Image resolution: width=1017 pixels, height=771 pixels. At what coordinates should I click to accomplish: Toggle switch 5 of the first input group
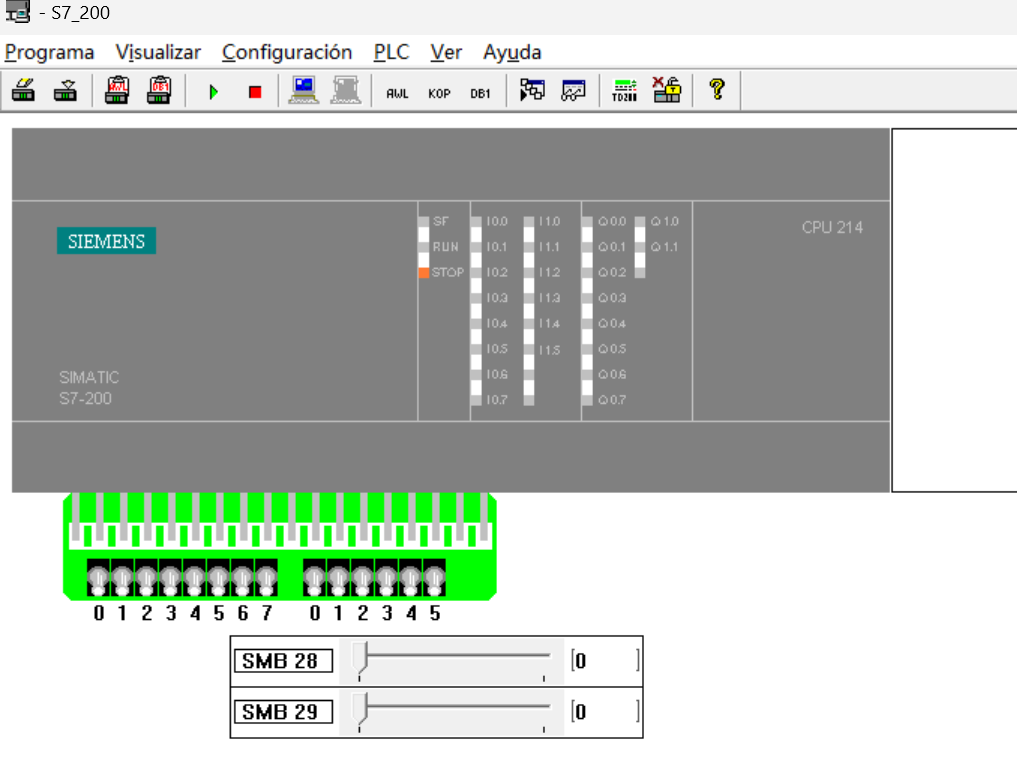pyautogui.click(x=218, y=578)
